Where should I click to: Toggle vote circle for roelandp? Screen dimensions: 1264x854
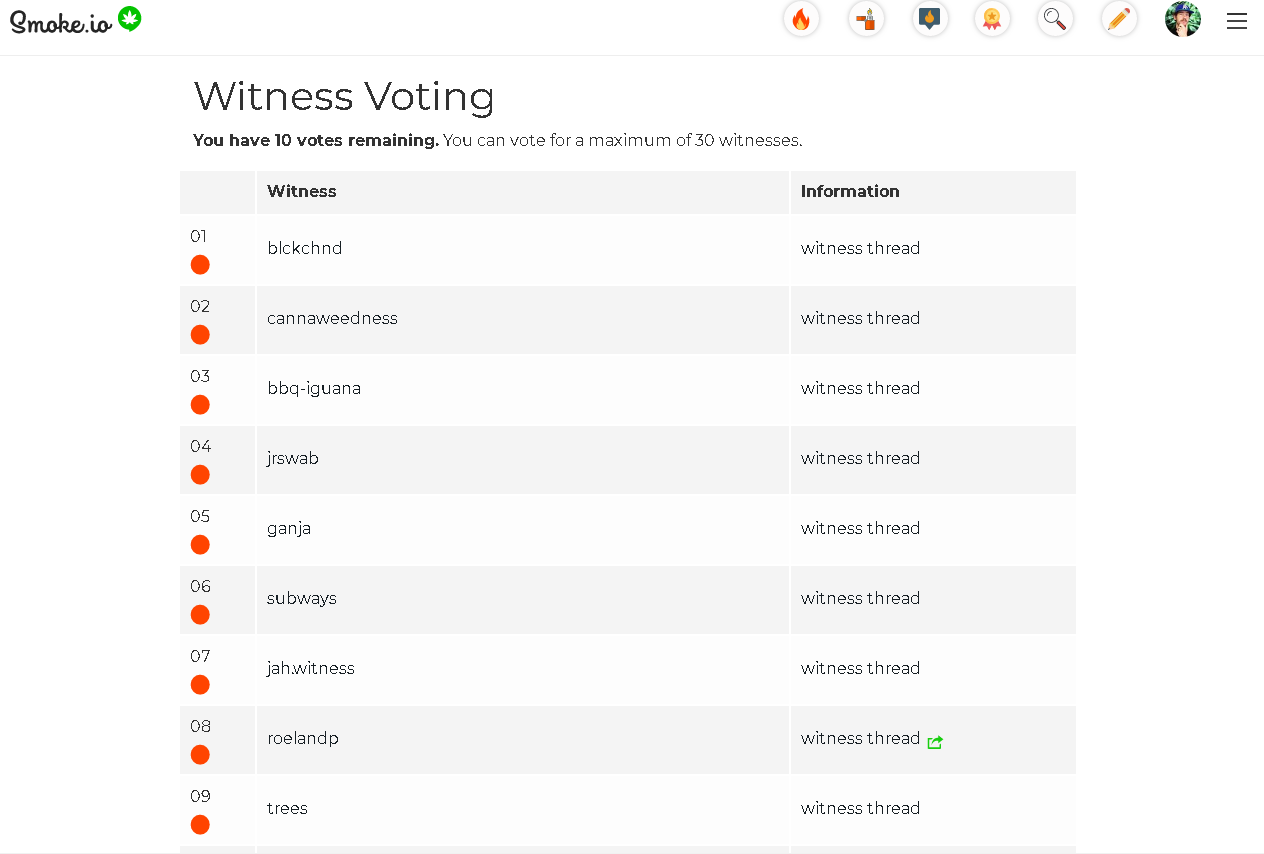click(200, 755)
